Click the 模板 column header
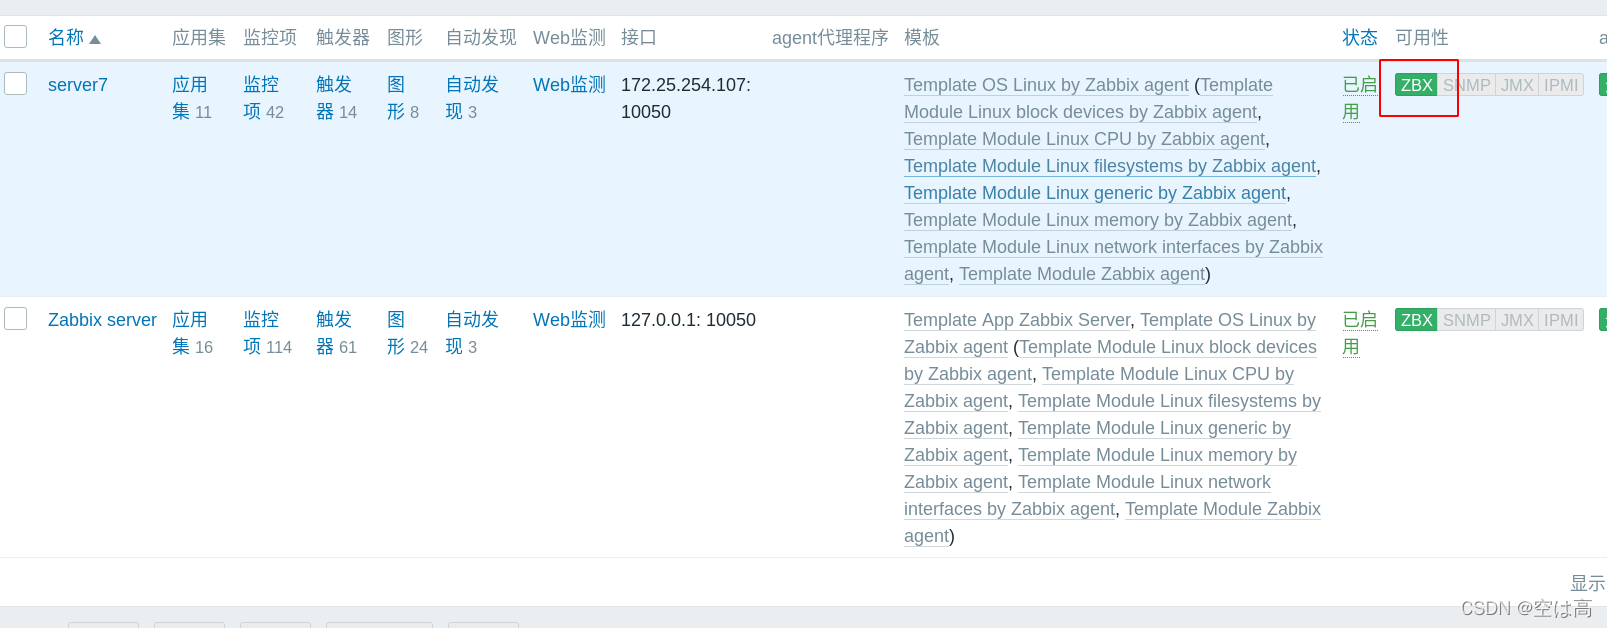The image size is (1607, 628). coord(922,38)
